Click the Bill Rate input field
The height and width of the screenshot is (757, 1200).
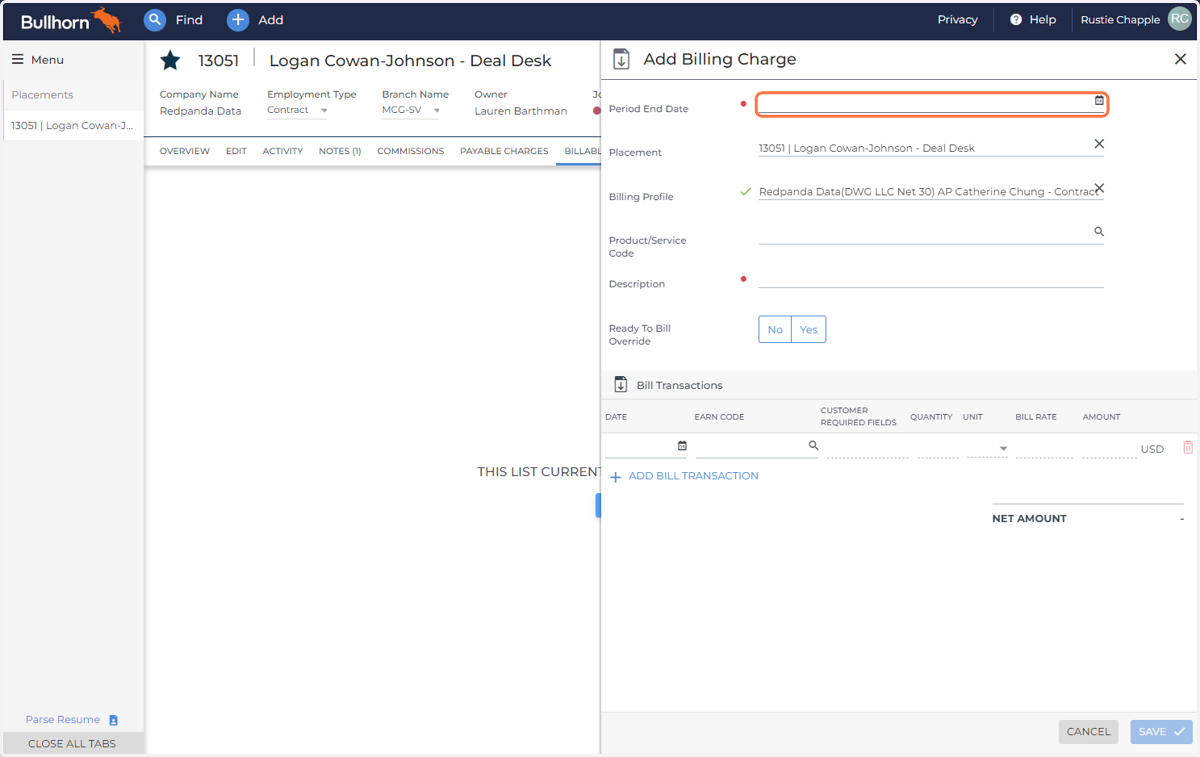(1044, 448)
